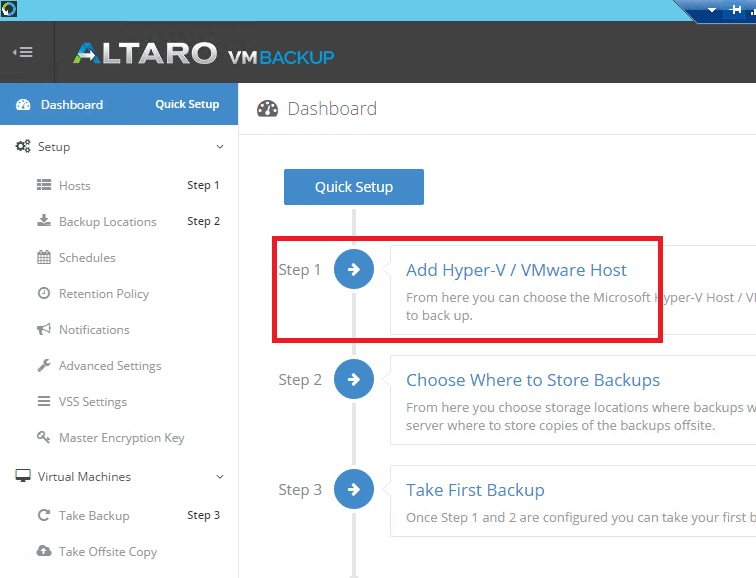Open Master Encryption Key menu item
Screen dimensions: 756x578
[x=122, y=438]
